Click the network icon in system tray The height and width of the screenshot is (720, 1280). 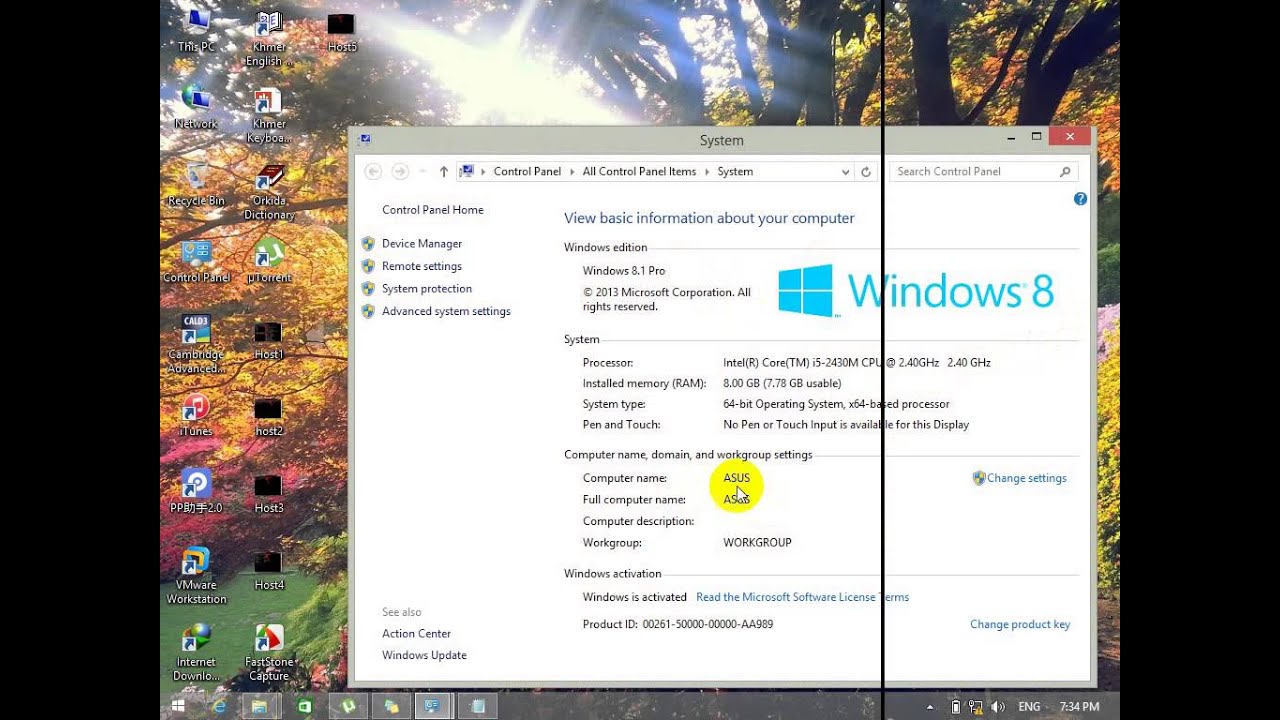tap(975, 707)
